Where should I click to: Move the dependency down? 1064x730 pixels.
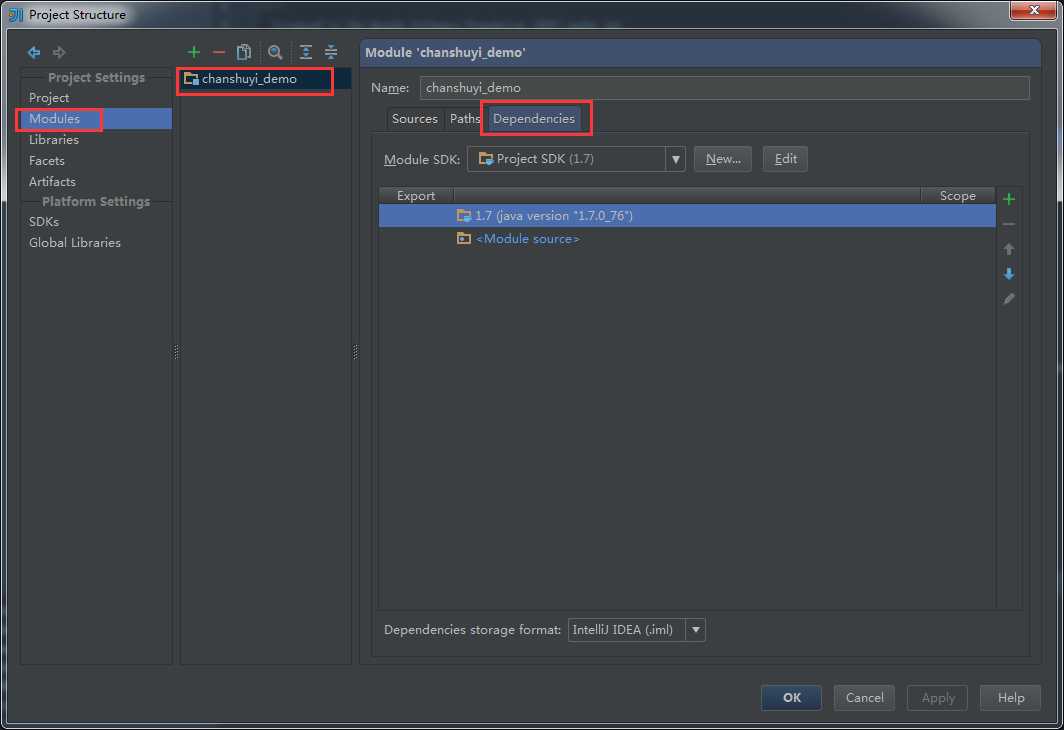coord(1009,273)
